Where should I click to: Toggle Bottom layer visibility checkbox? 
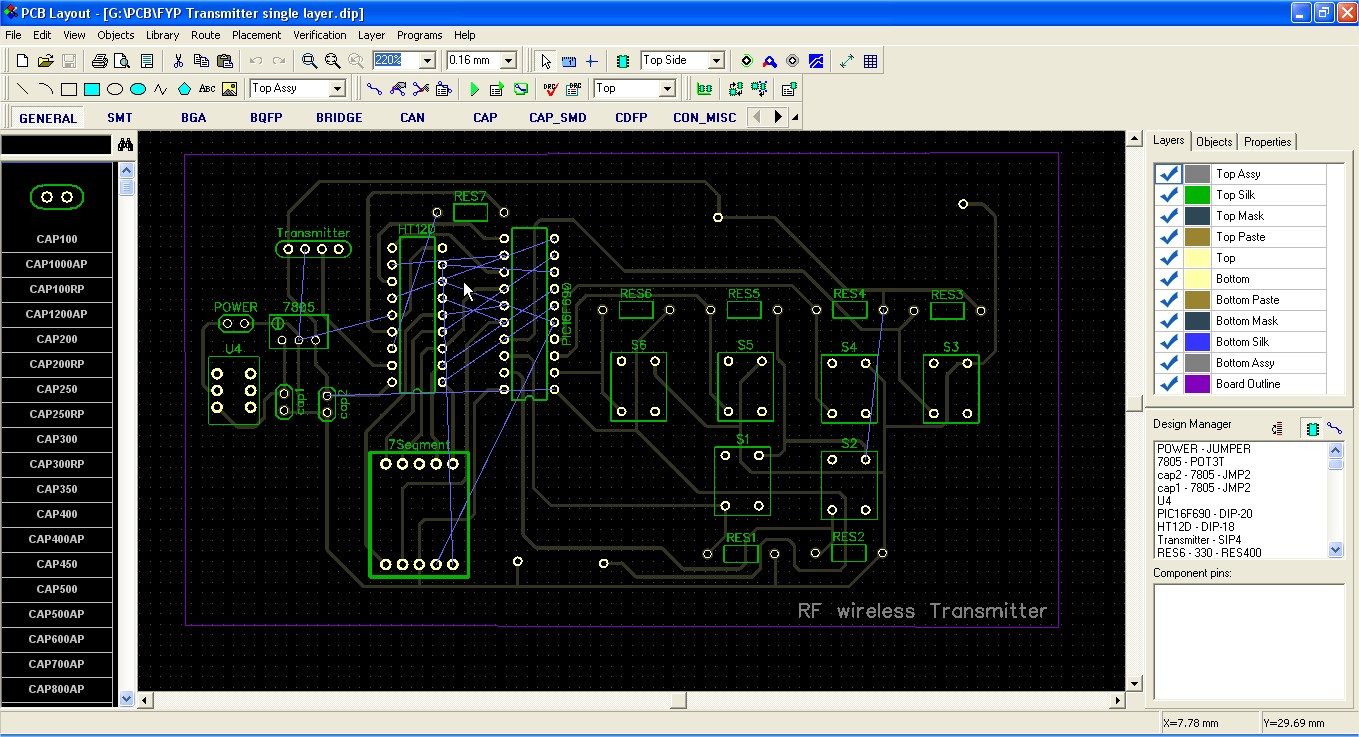1168,279
